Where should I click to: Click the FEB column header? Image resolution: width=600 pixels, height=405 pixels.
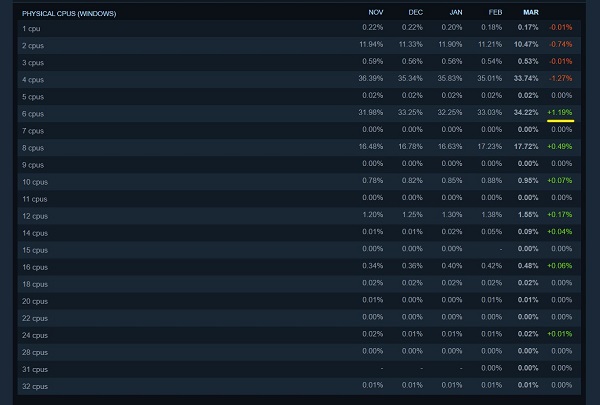coord(495,12)
